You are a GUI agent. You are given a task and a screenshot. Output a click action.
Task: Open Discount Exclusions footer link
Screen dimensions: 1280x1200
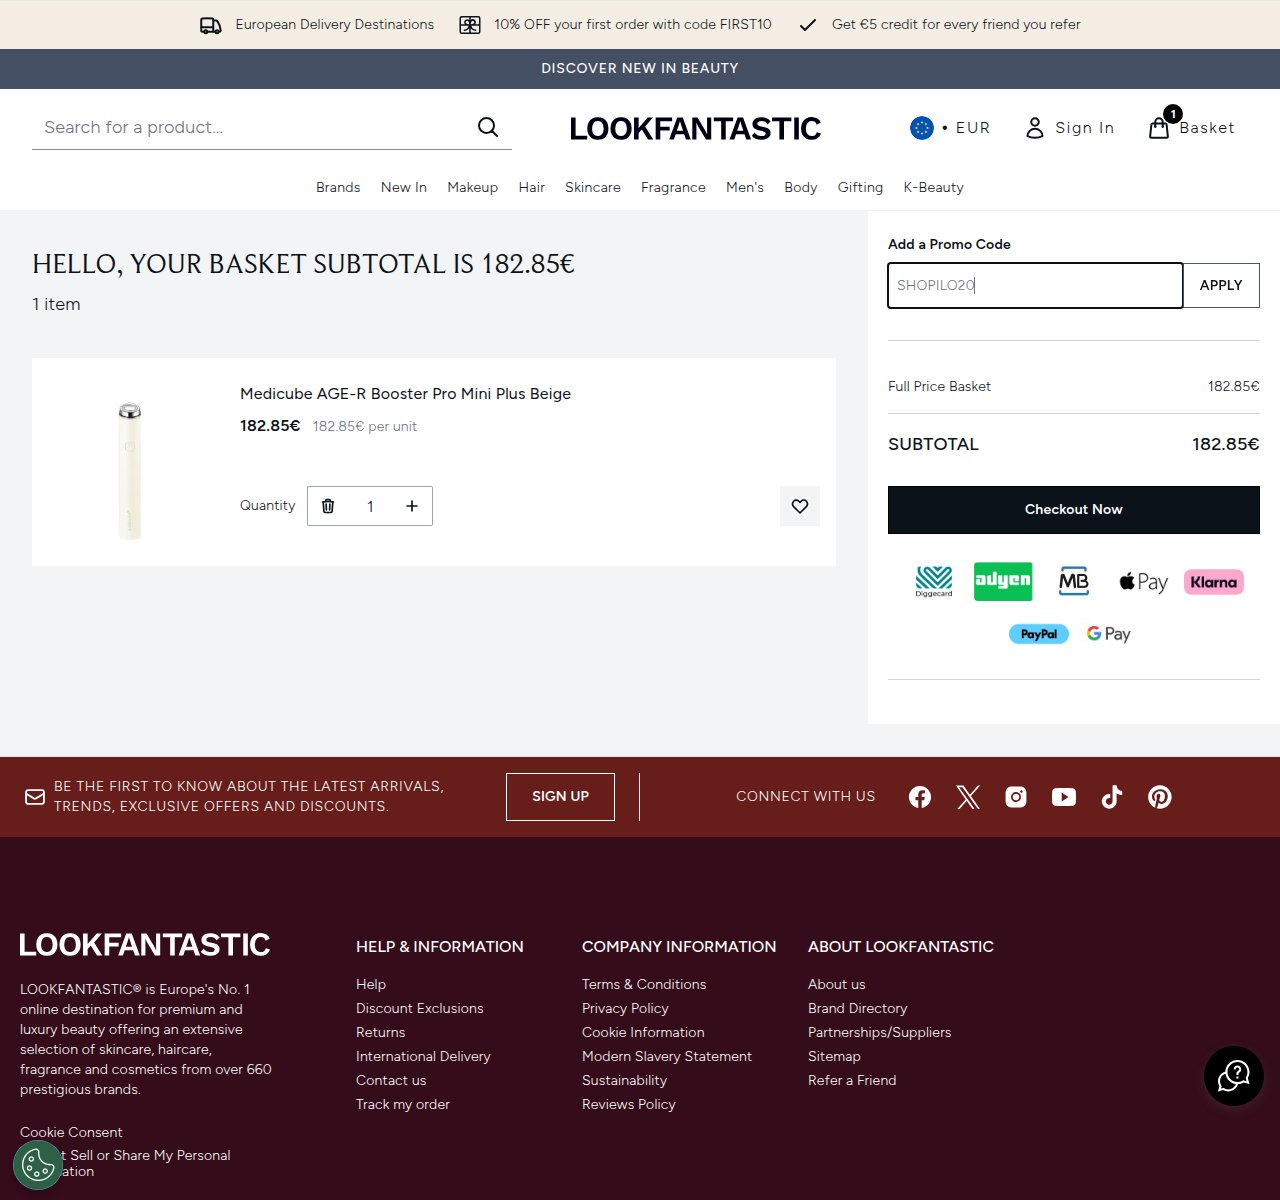point(420,1008)
